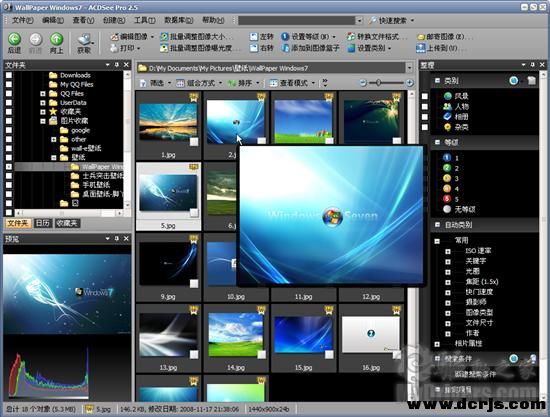Image resolution: width=550 pixels, height=417 pixels.
Task: Select the 9.jpg thumbnail
Action: [x=168, y=267]
